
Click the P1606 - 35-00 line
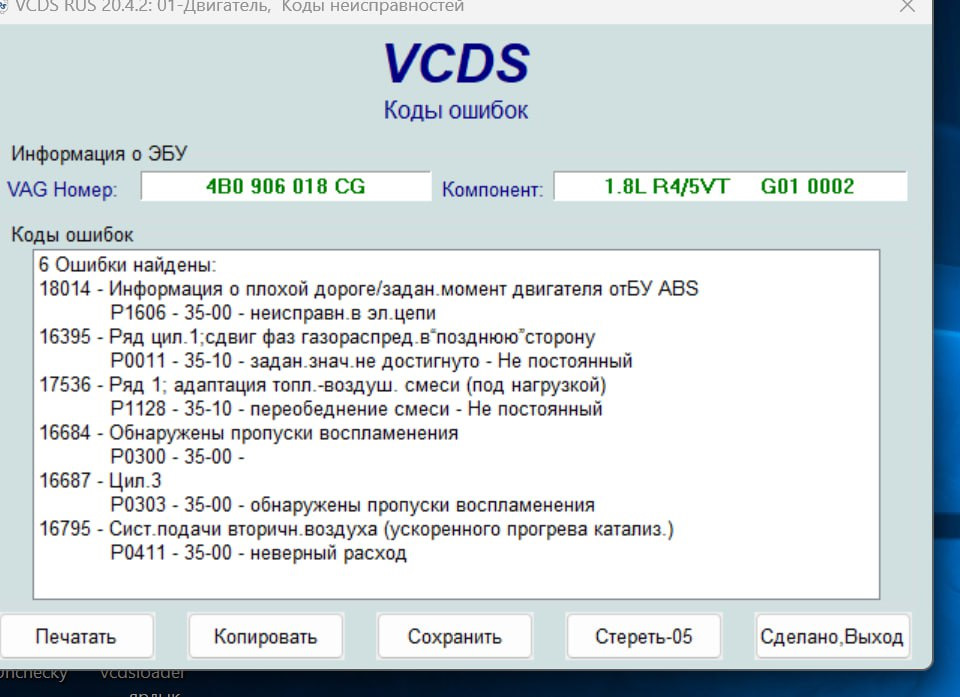(x=273, y=313)
